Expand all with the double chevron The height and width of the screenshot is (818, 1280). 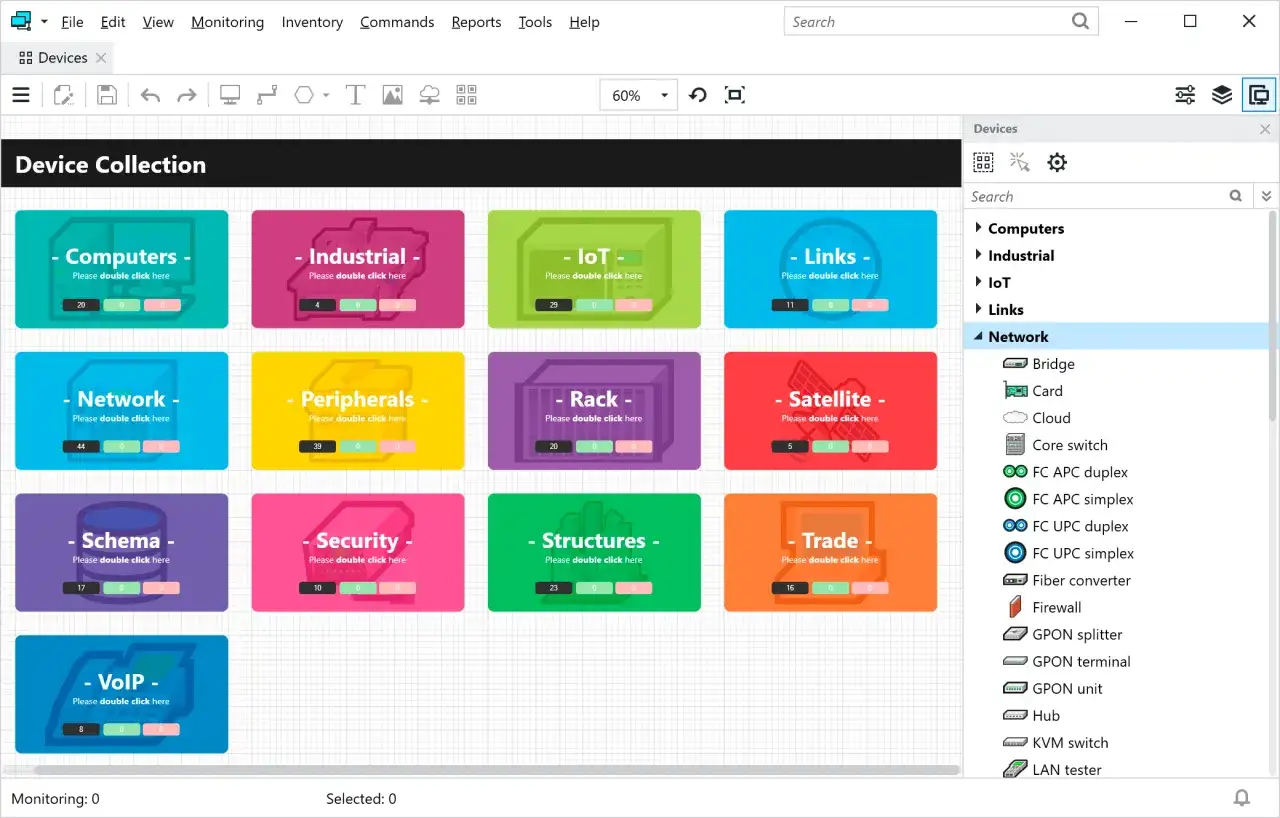click(x=1266, y=196)
